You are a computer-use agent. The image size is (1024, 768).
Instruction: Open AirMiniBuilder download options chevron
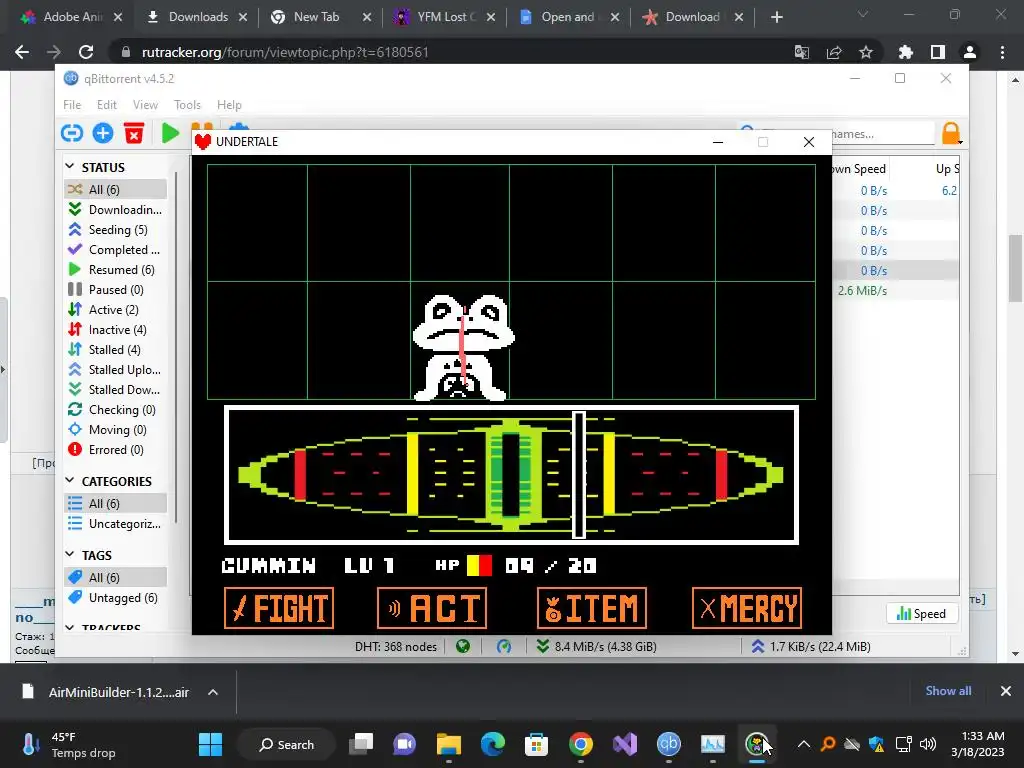213,692
